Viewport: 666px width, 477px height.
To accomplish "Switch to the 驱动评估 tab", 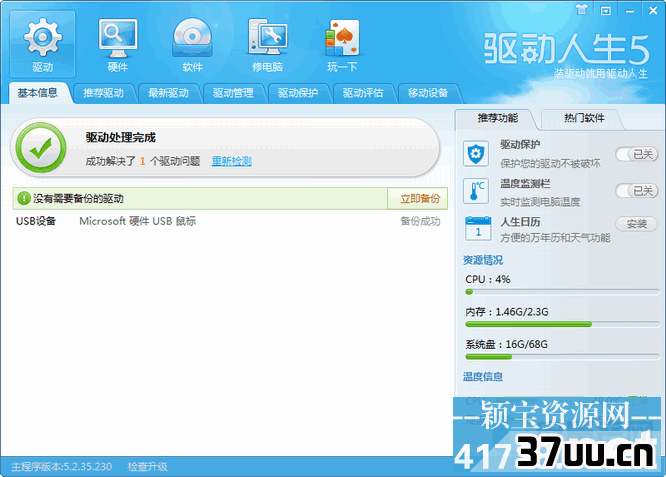I will click(x=363, y=93).
